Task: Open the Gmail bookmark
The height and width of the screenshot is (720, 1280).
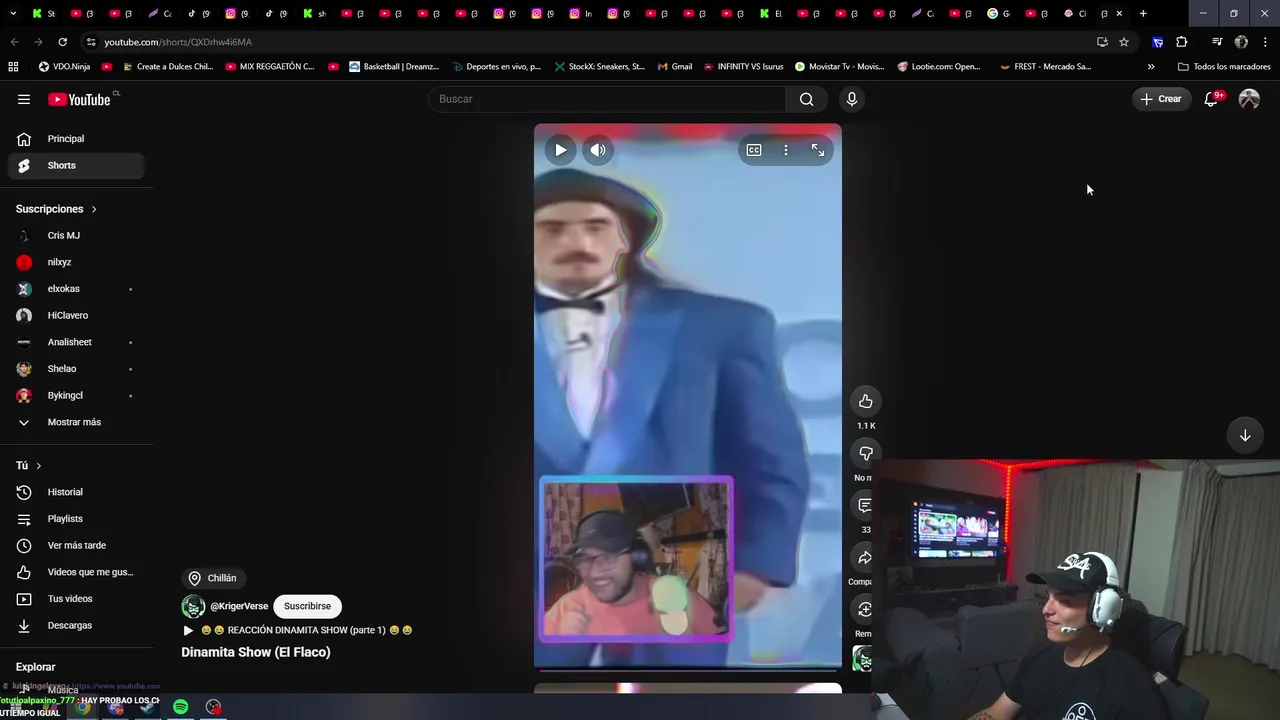Action: tap(675, 67)
